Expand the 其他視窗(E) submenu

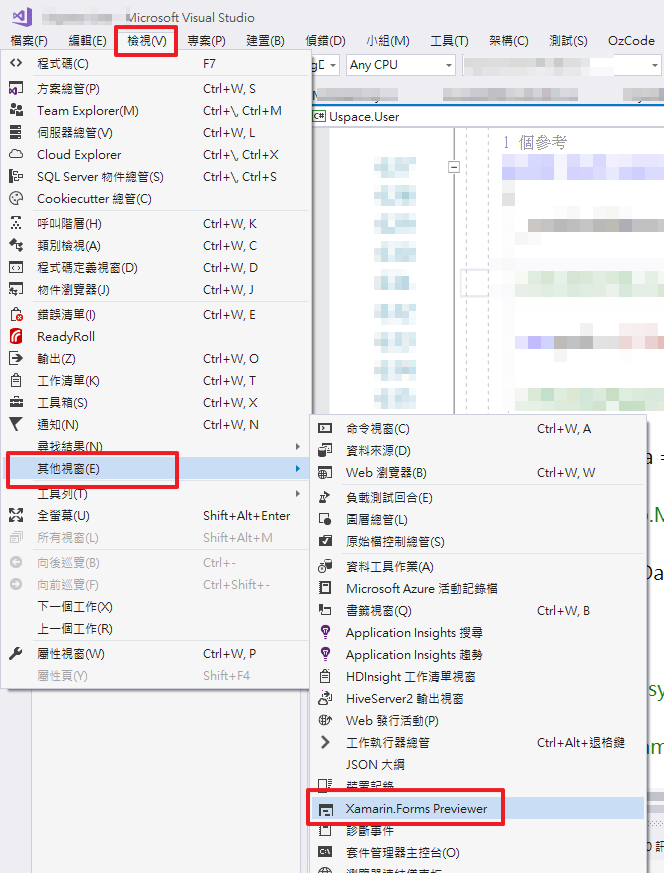[156, 469]
